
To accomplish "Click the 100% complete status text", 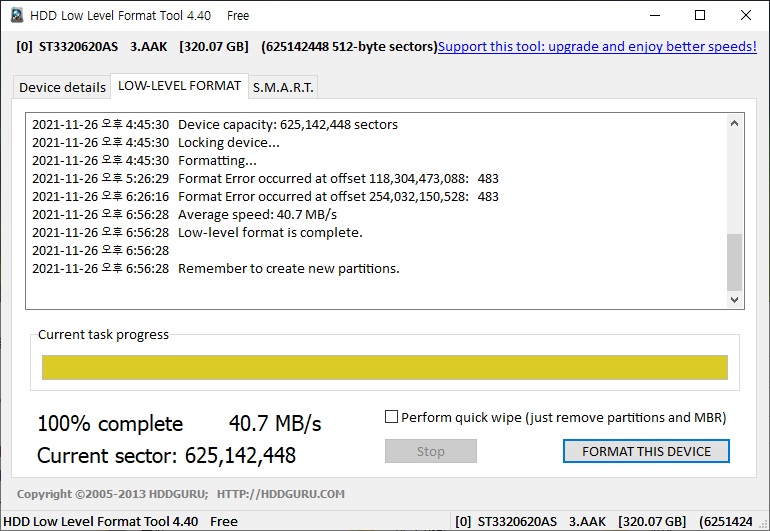I will (x=110, y=423).
